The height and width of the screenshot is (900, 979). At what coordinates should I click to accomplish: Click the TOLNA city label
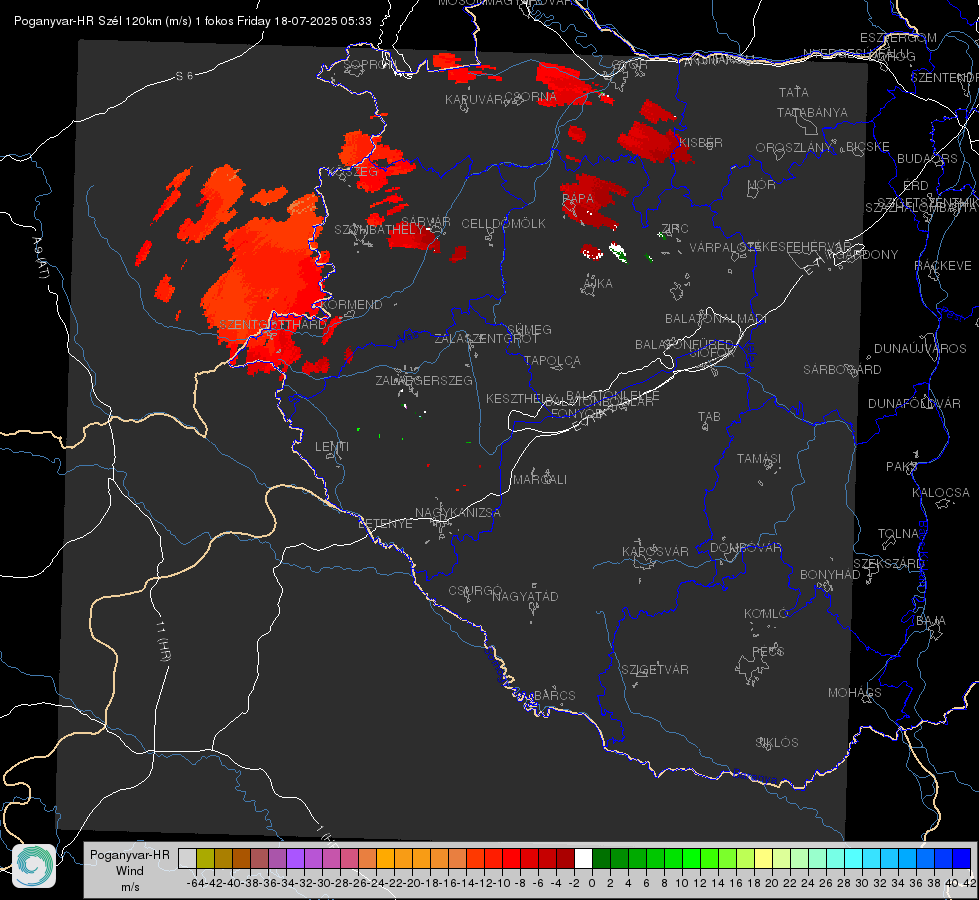point(899,534)
